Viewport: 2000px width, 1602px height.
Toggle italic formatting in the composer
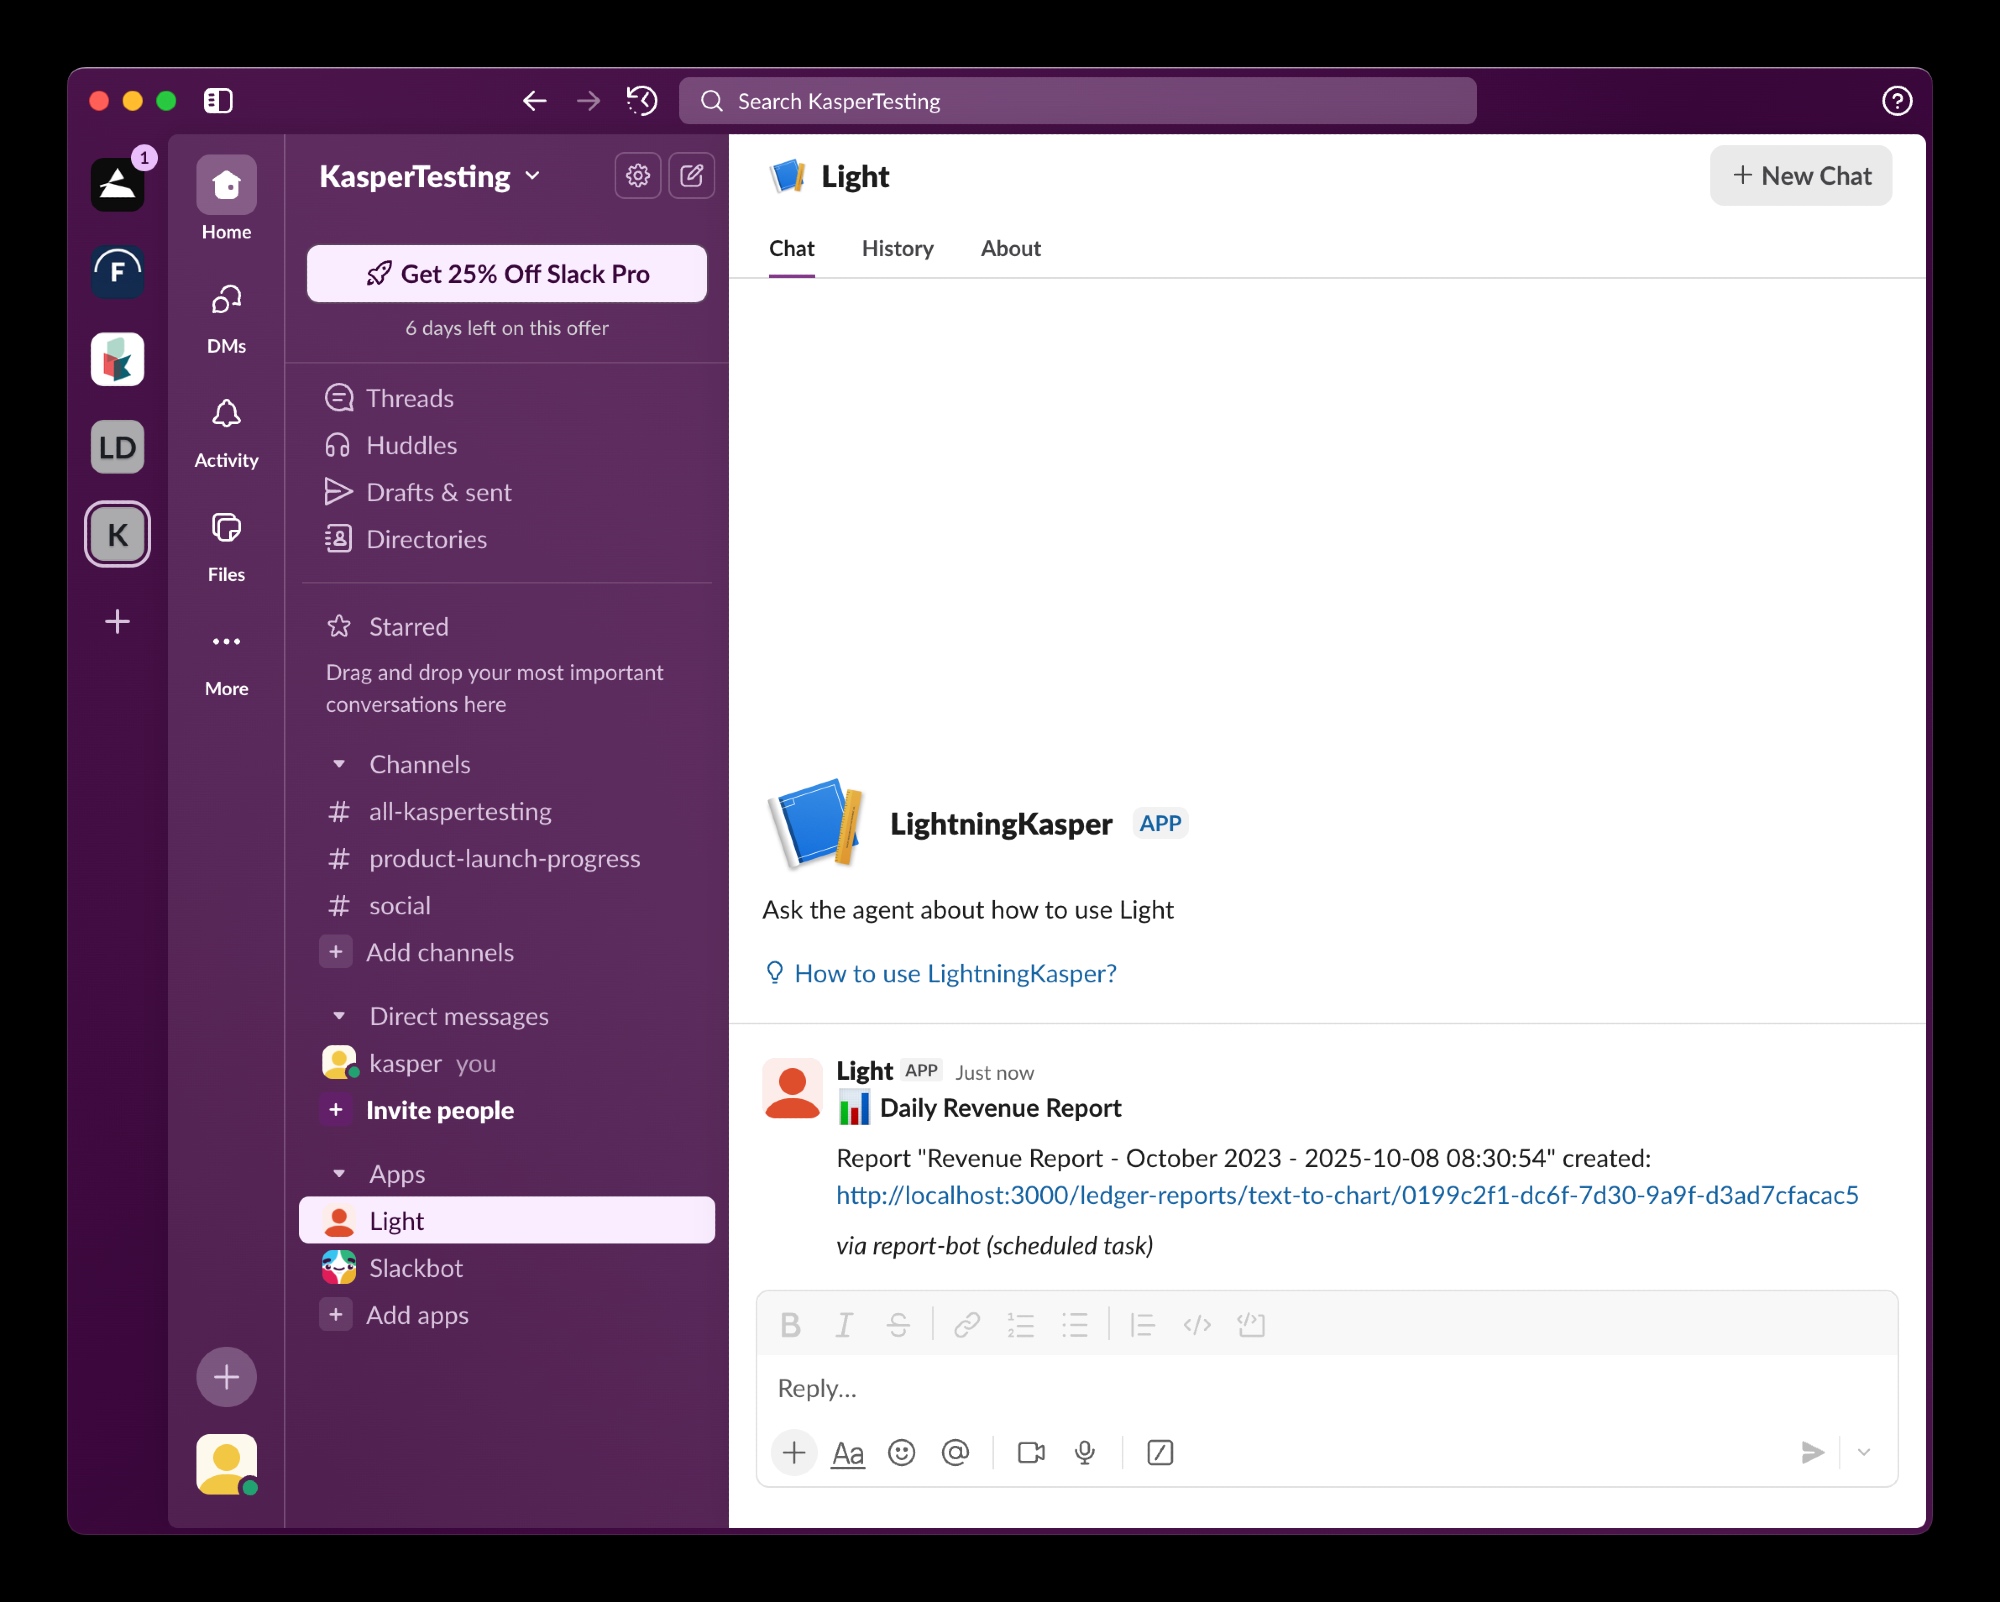click(844, 1325)
